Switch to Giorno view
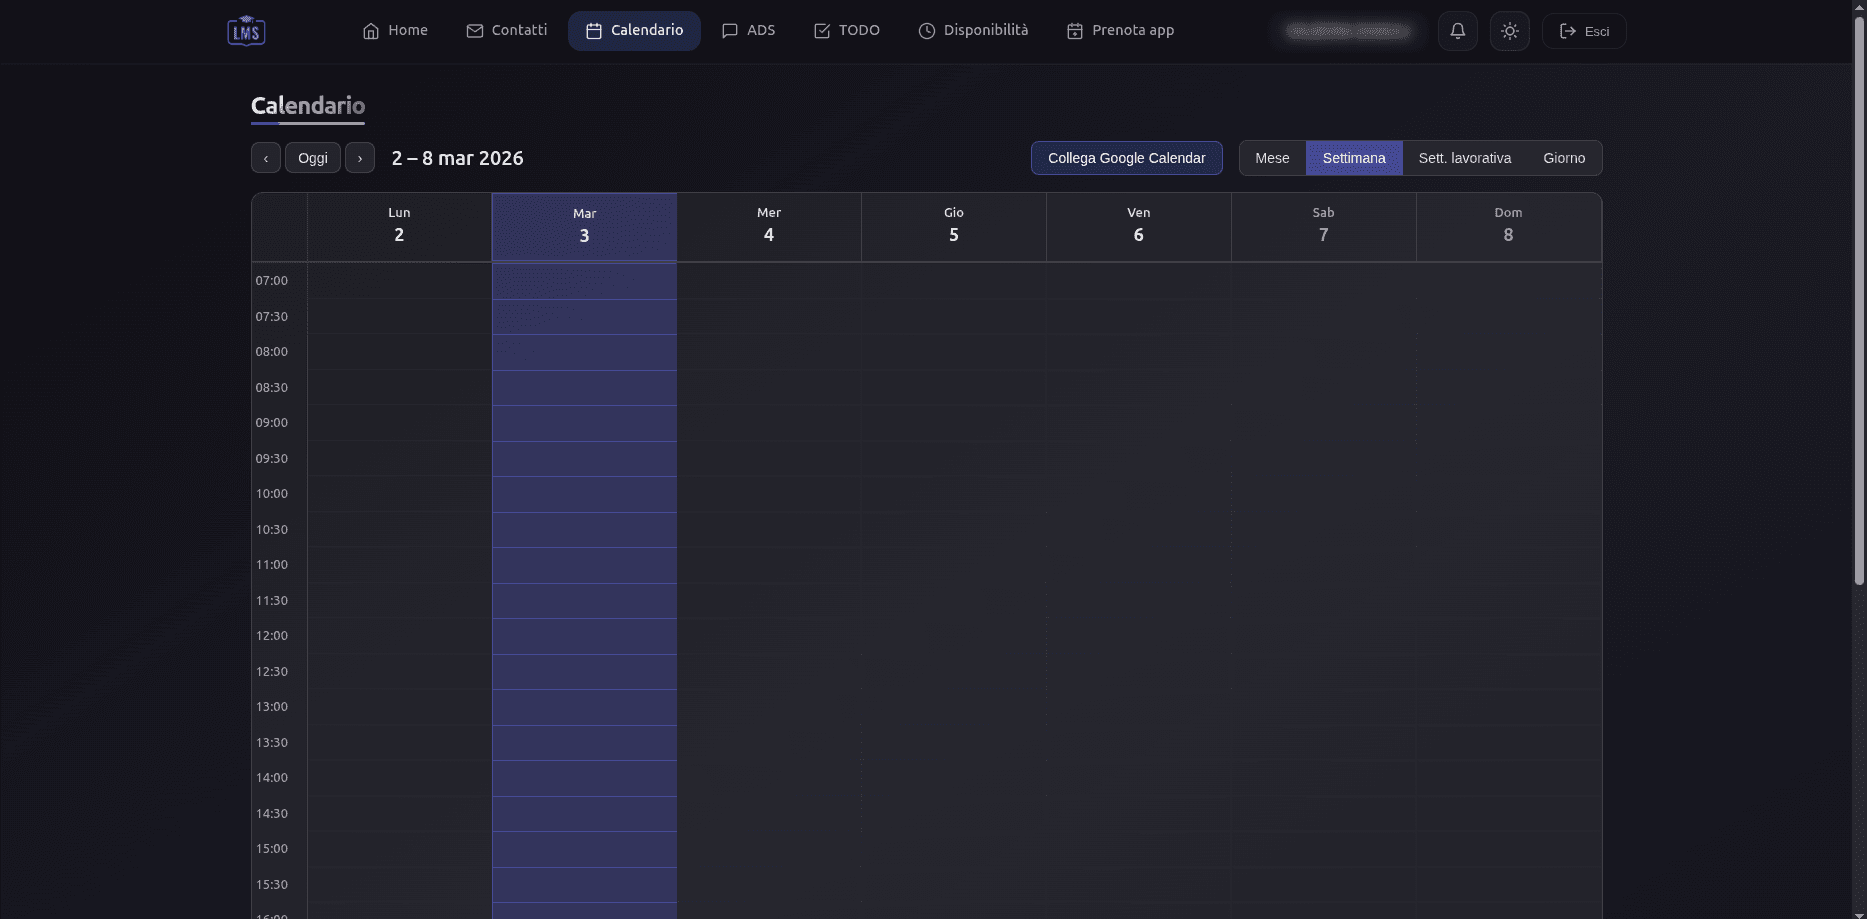The height and width of the screenshot is (919, 1867). [x=1563, y=158]
